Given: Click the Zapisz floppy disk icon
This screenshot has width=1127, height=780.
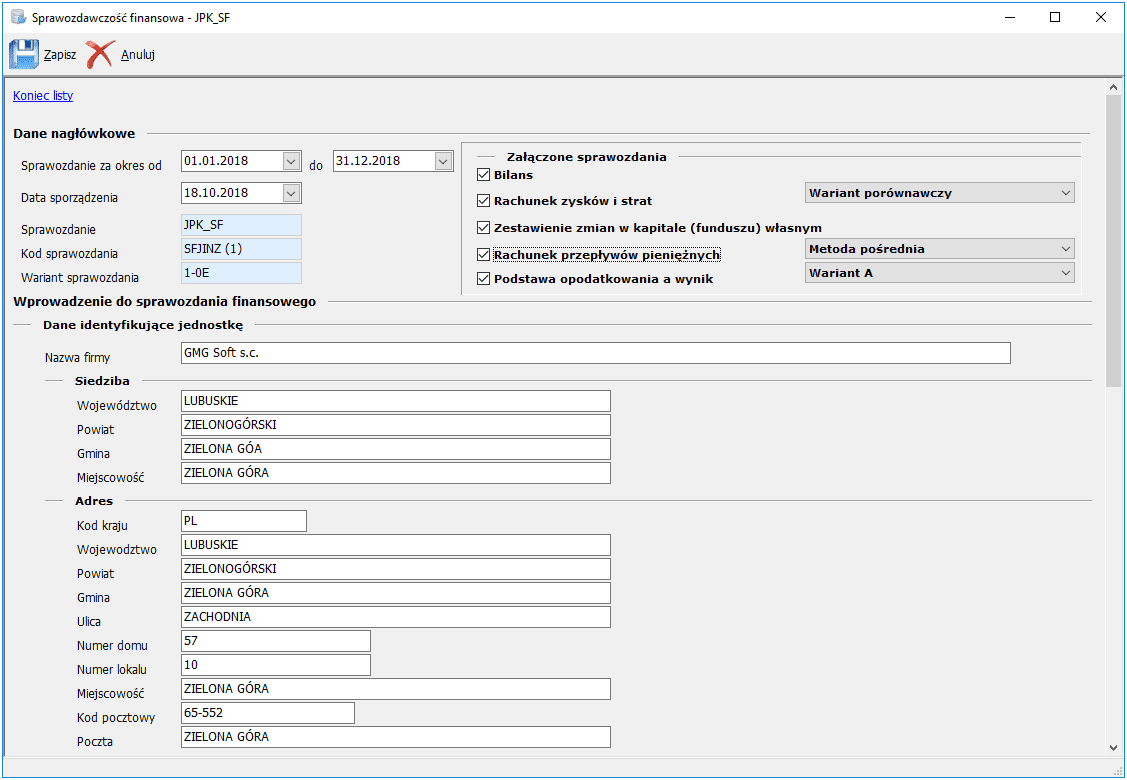Looking at the screenshot, I should click(x=24, y=55).
